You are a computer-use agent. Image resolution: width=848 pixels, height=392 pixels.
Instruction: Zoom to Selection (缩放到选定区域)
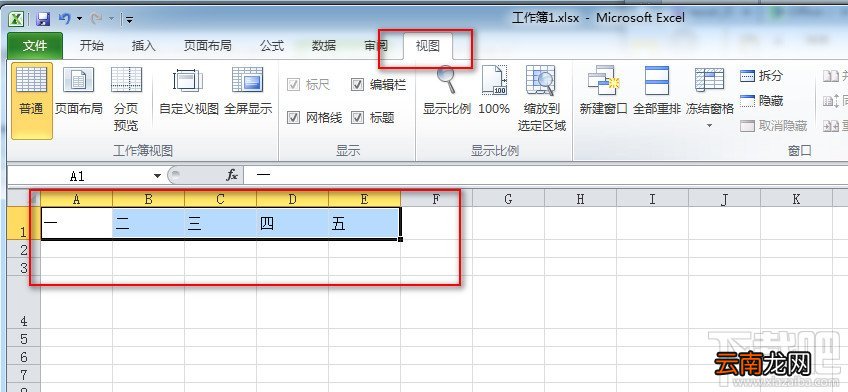pyautogui.click(x=541, y=99)
